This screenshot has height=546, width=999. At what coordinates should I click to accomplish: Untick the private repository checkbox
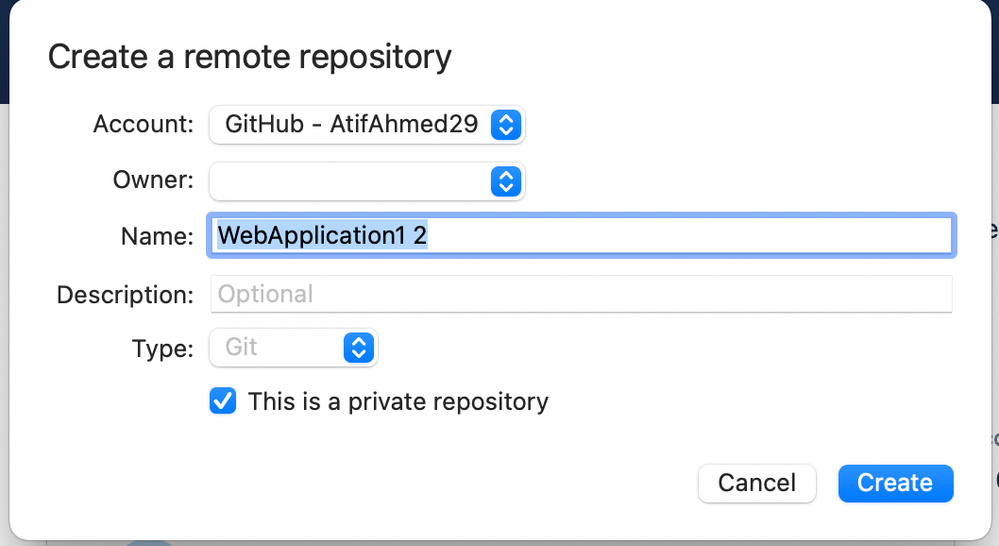pyautogui.click(x=223, y=401)
